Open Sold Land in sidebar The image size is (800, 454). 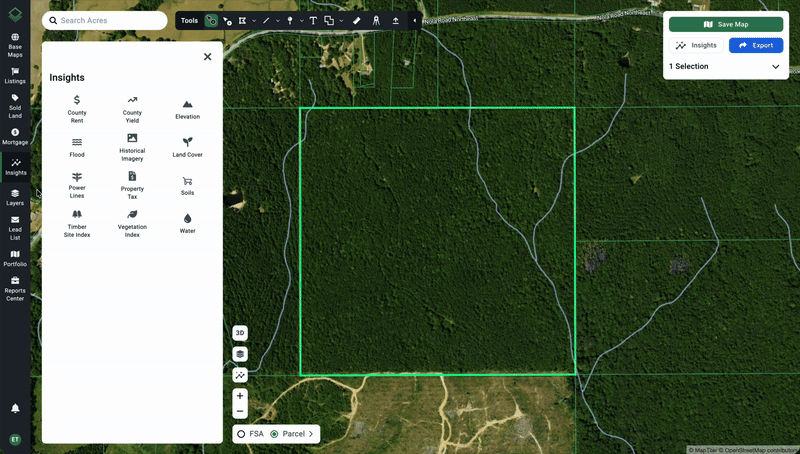coord(15,106)
